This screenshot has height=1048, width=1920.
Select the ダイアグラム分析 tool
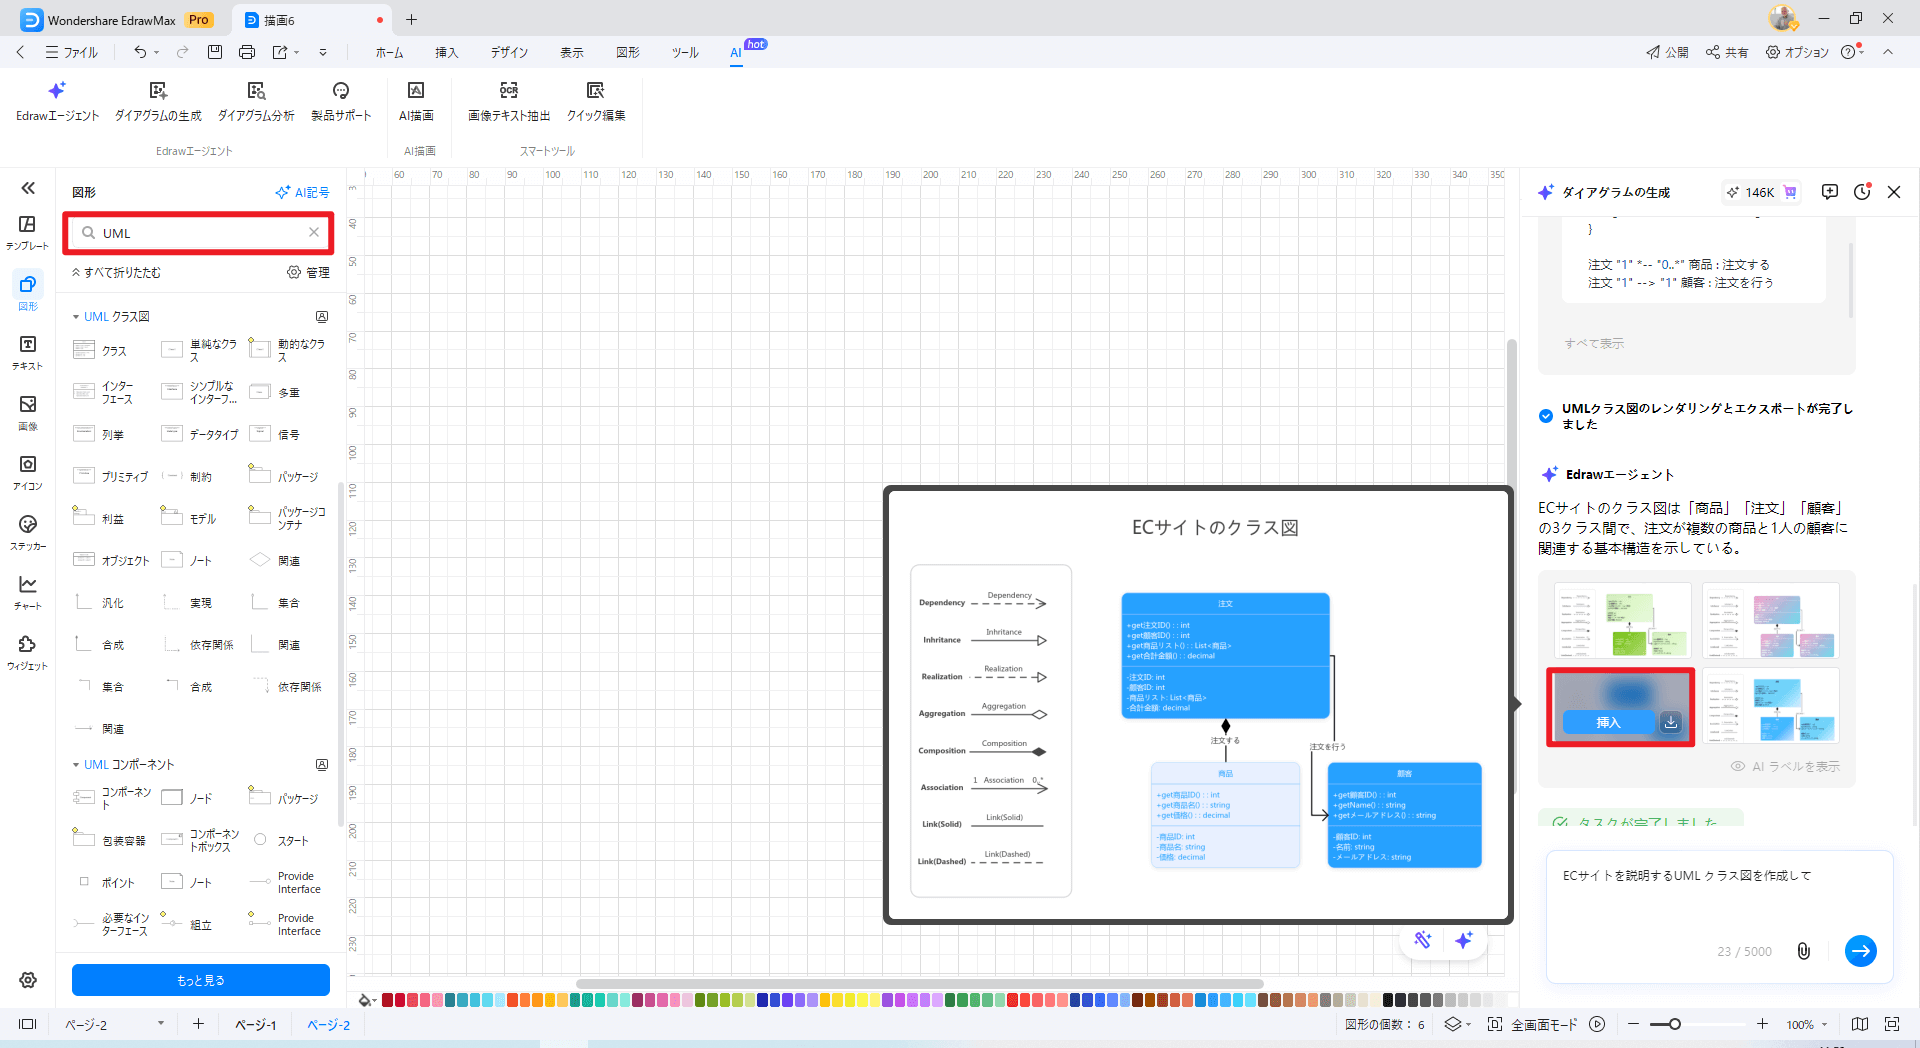coord(256,91)
